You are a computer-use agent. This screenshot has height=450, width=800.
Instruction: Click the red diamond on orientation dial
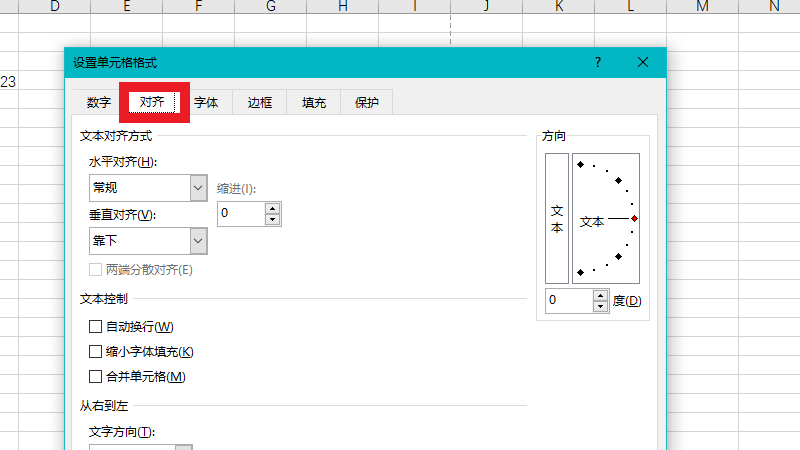[x=634, y=218]
